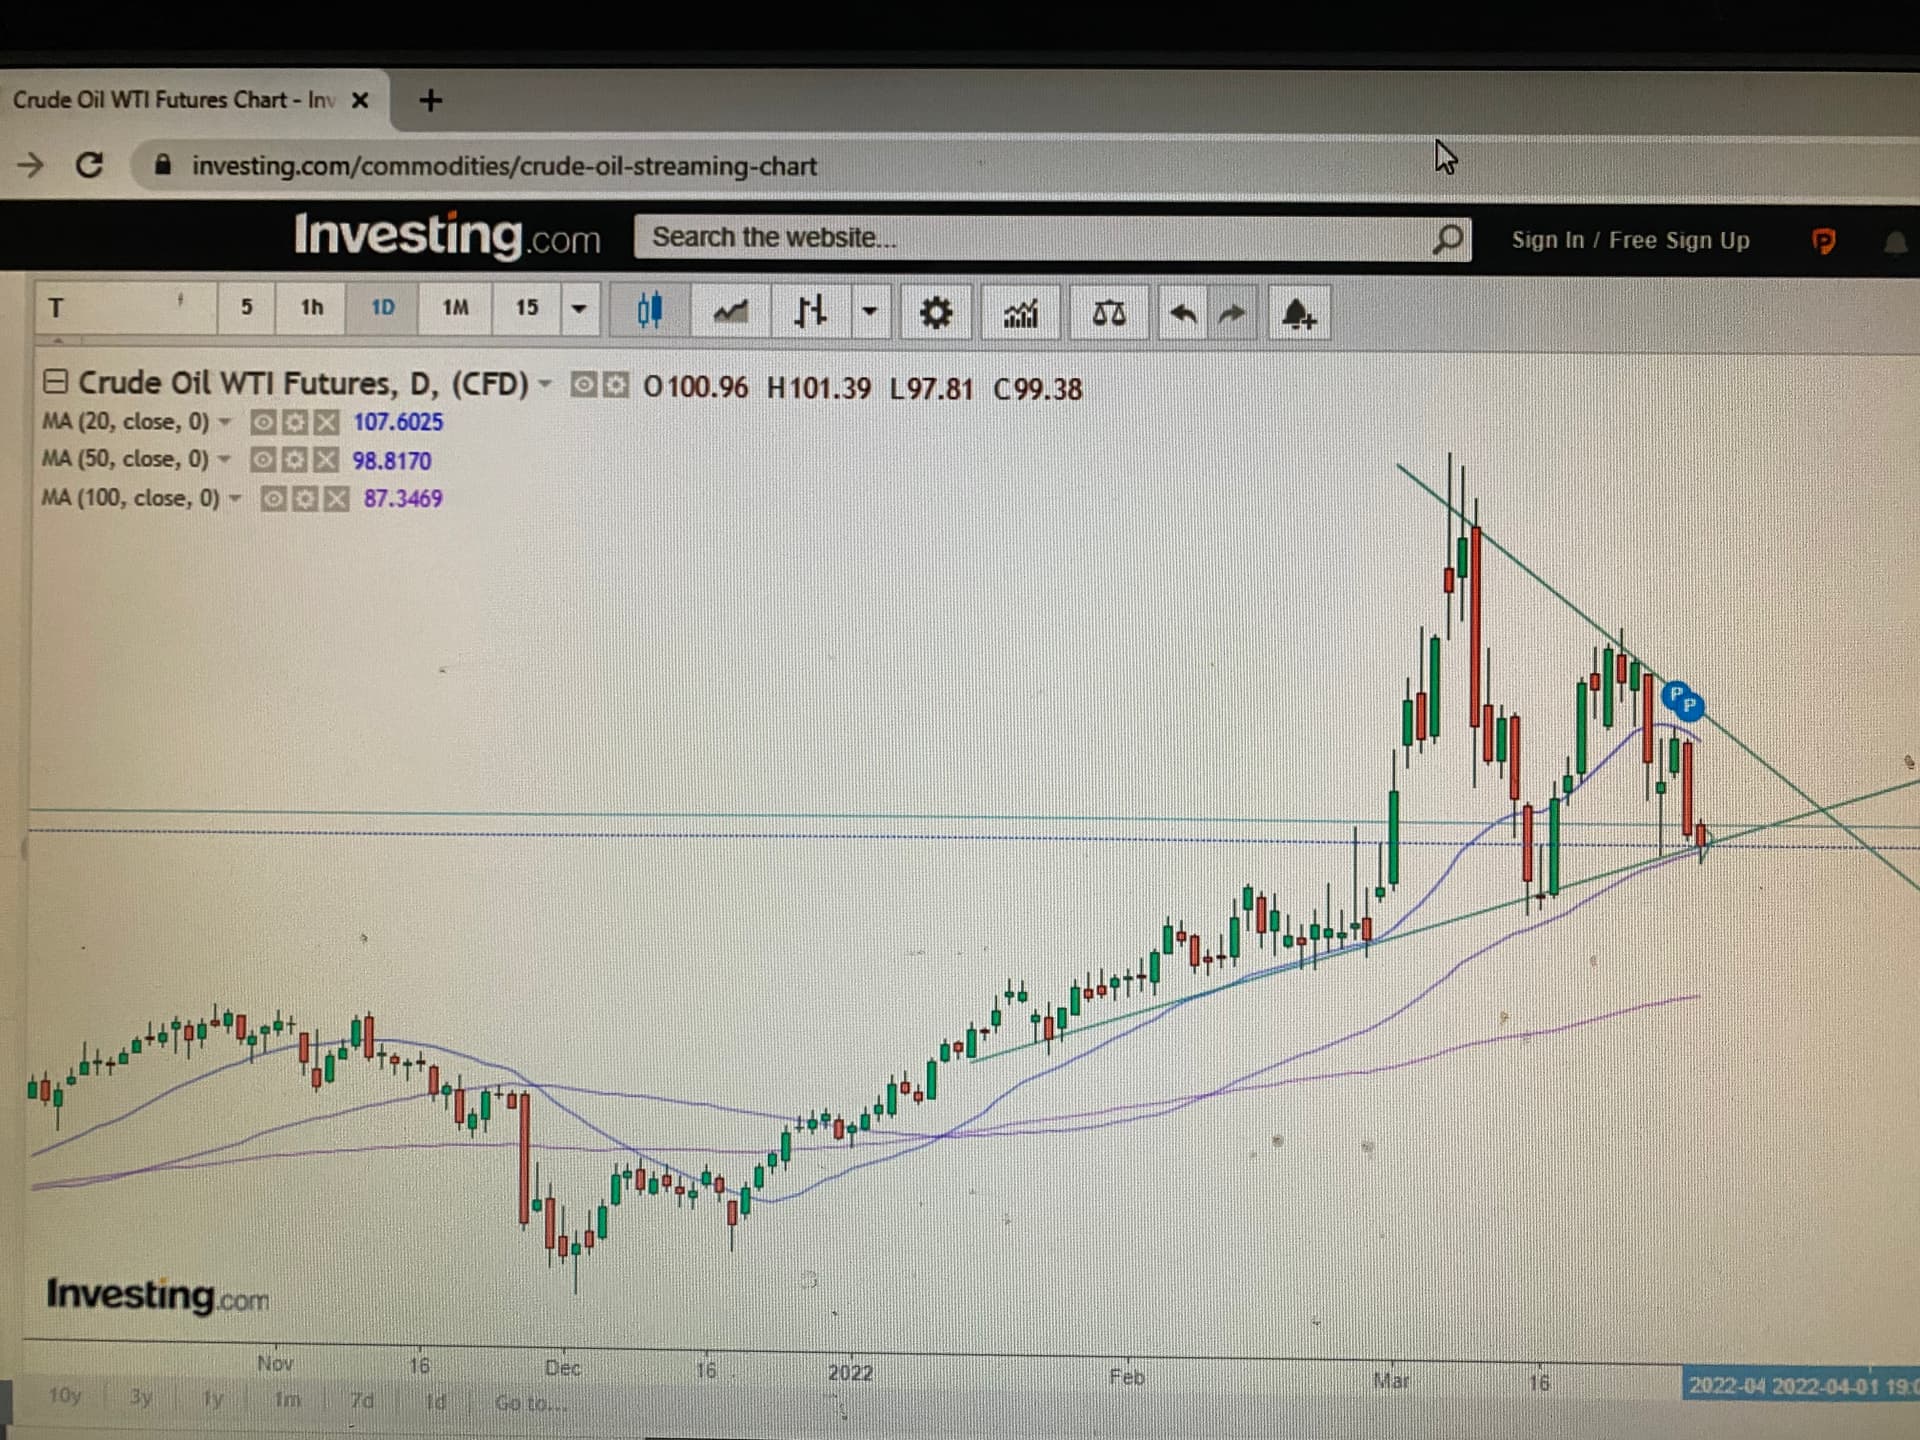
Task: Open format settings for Crude Oil WTI series
Action: click(x=617, y=386)
